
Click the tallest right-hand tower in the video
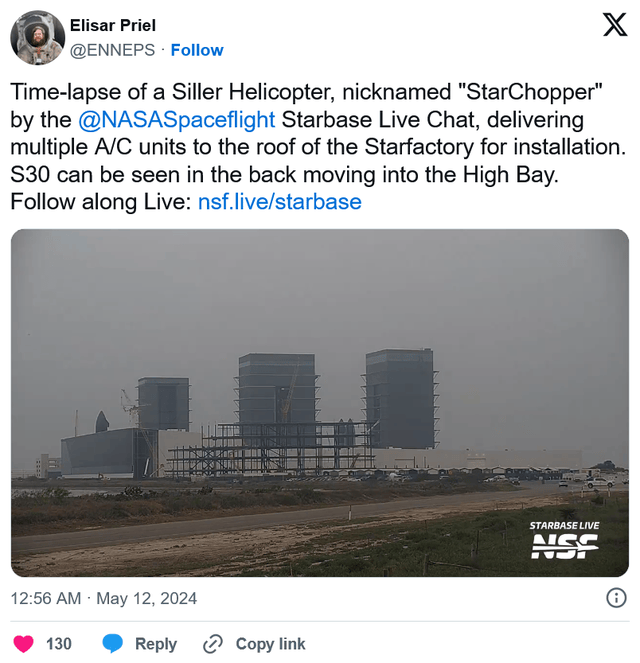point(400,398)
